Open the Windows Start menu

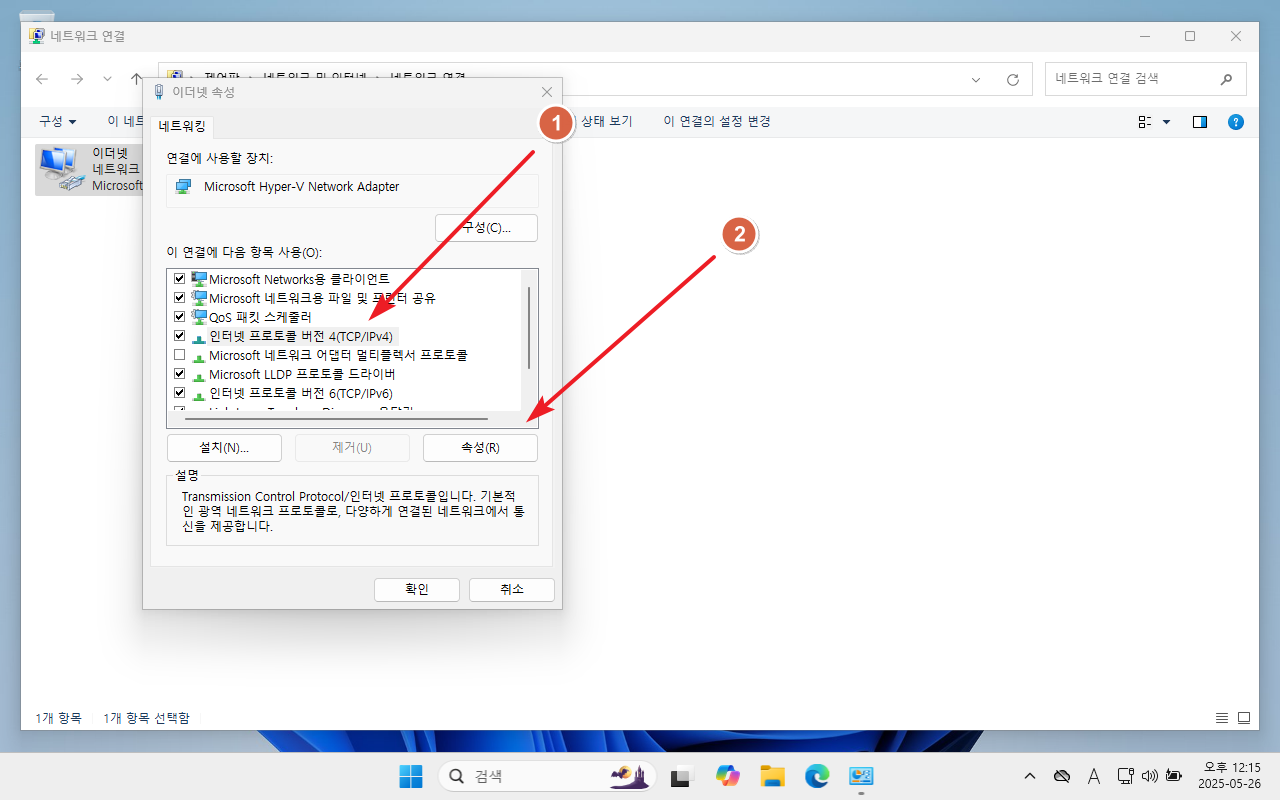pyautogui.click(x=410, y=776)
